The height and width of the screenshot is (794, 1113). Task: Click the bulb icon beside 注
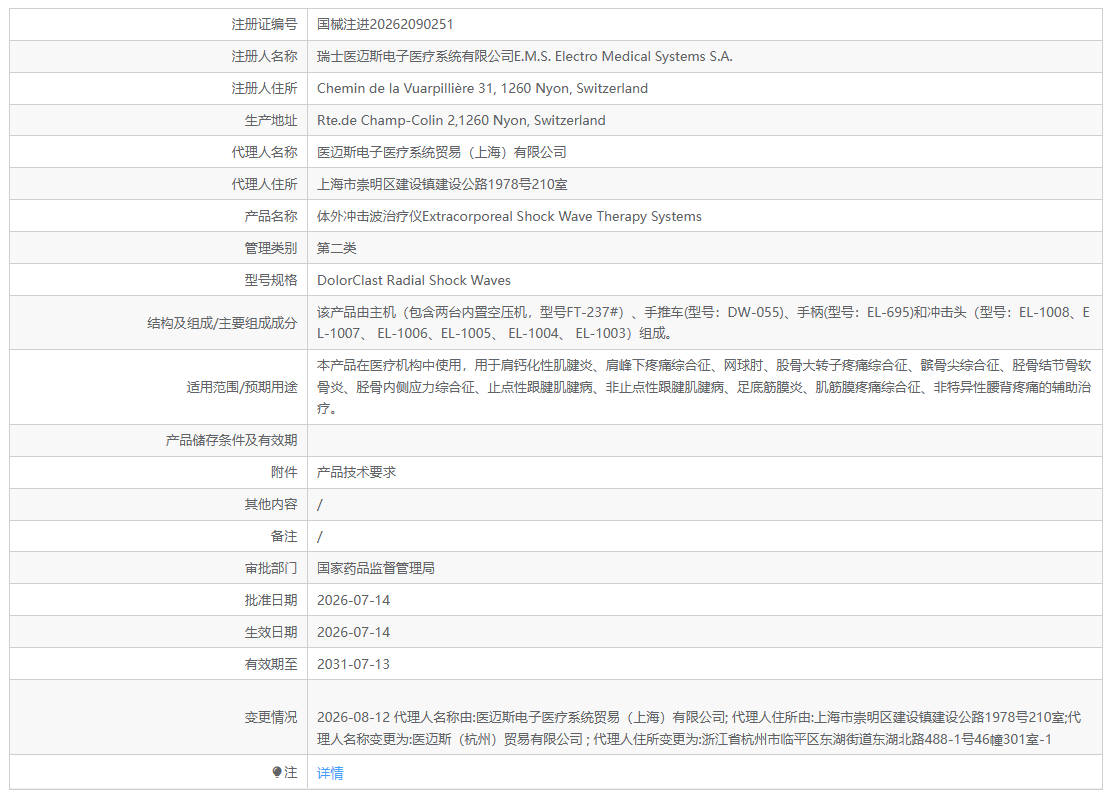[x=277, y=772]
